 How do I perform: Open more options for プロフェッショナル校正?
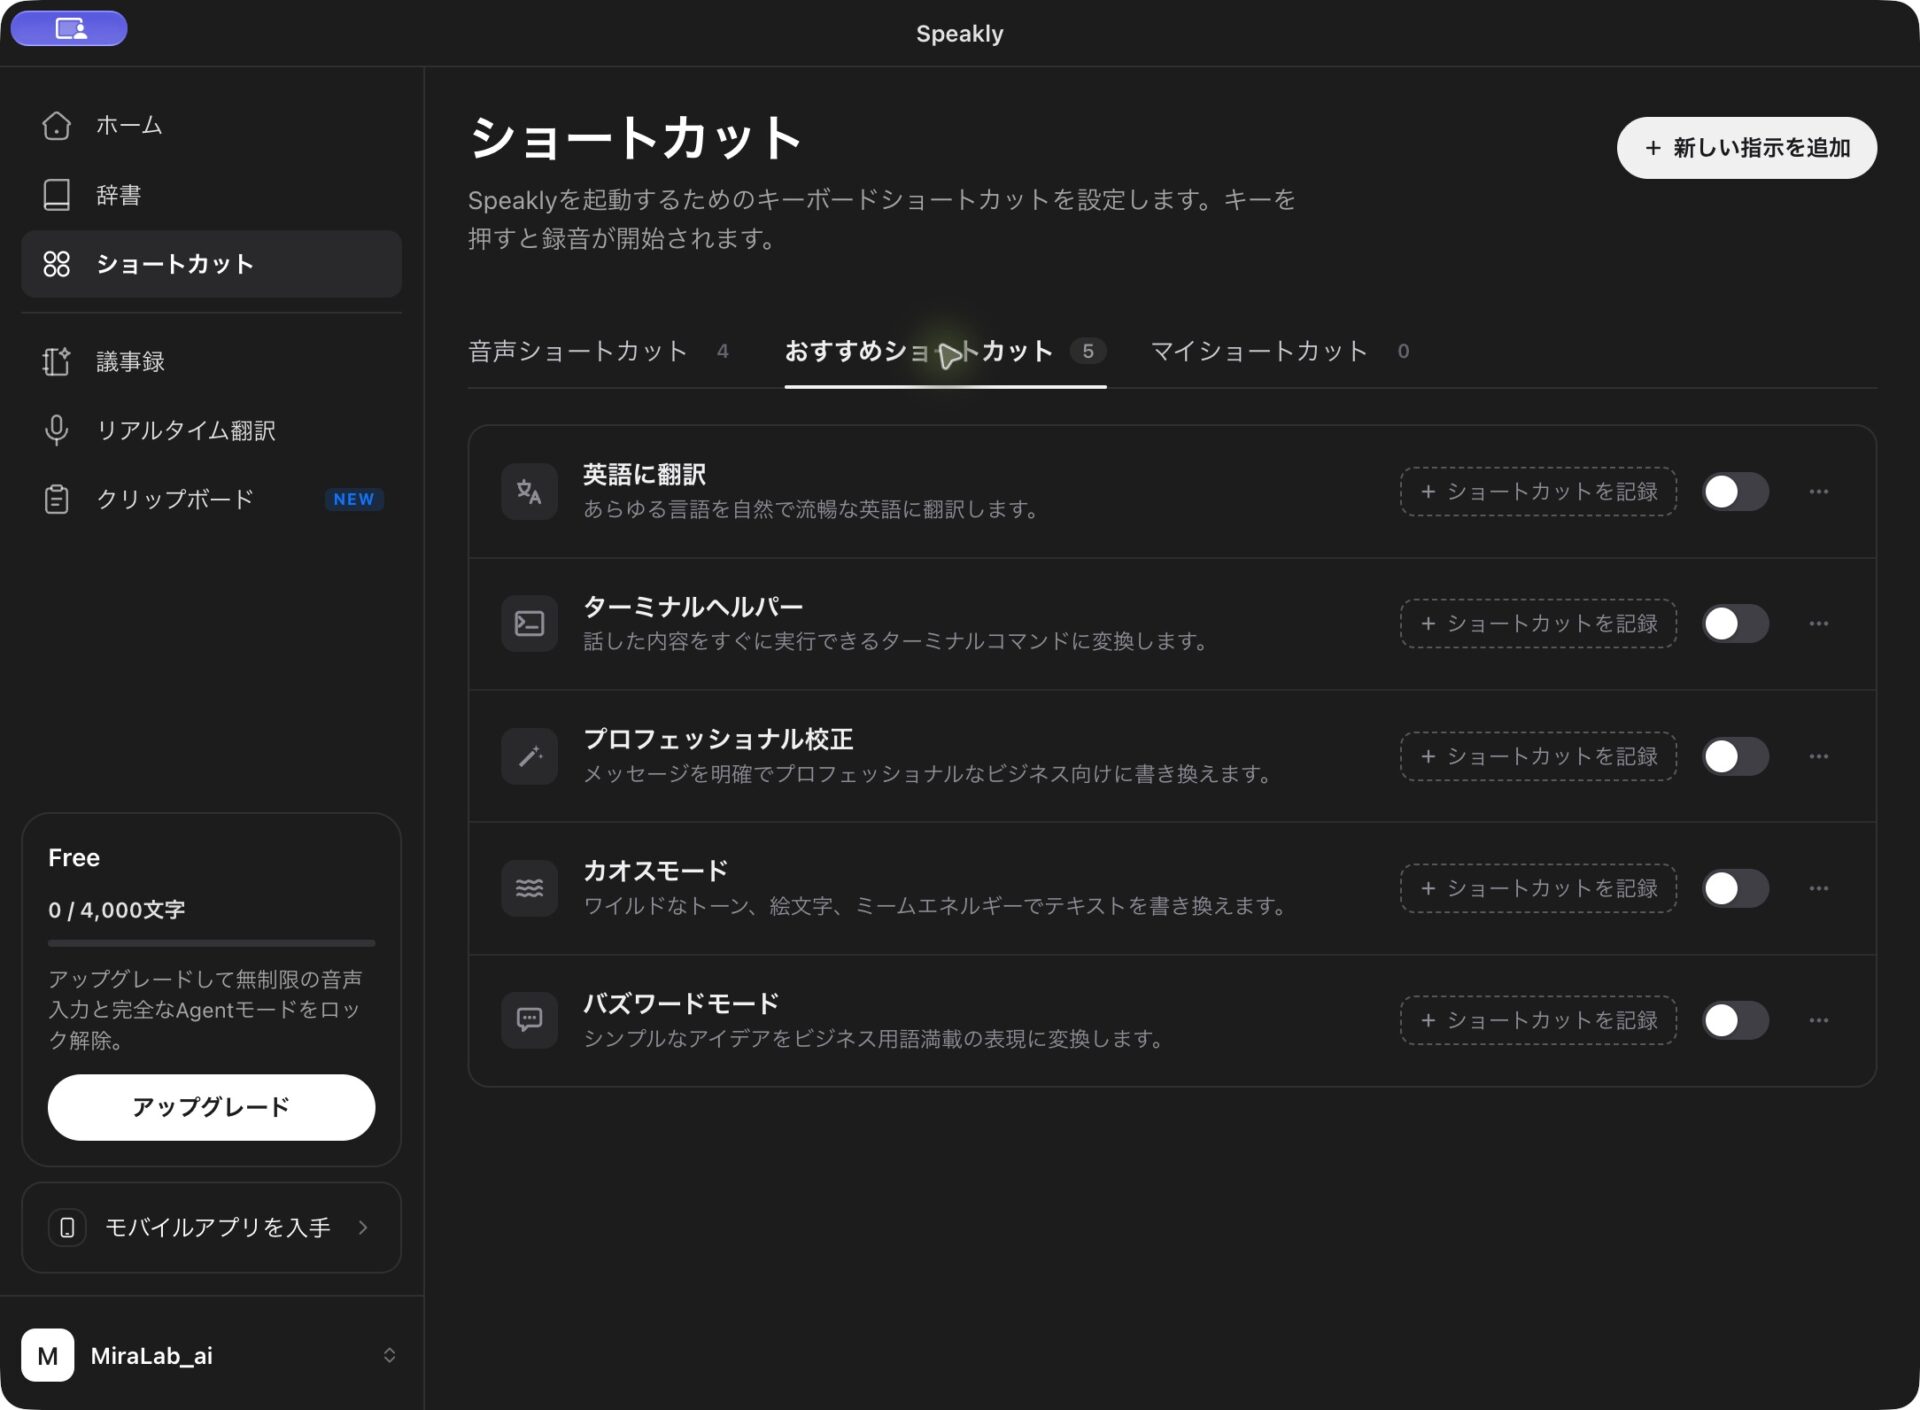click(x=1819, y=756)
